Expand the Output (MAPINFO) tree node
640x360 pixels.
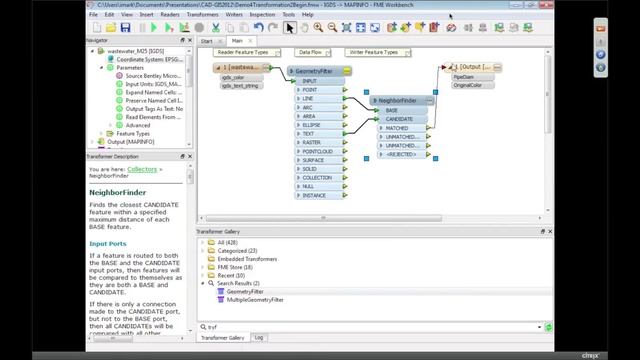[x=92, y=142]
